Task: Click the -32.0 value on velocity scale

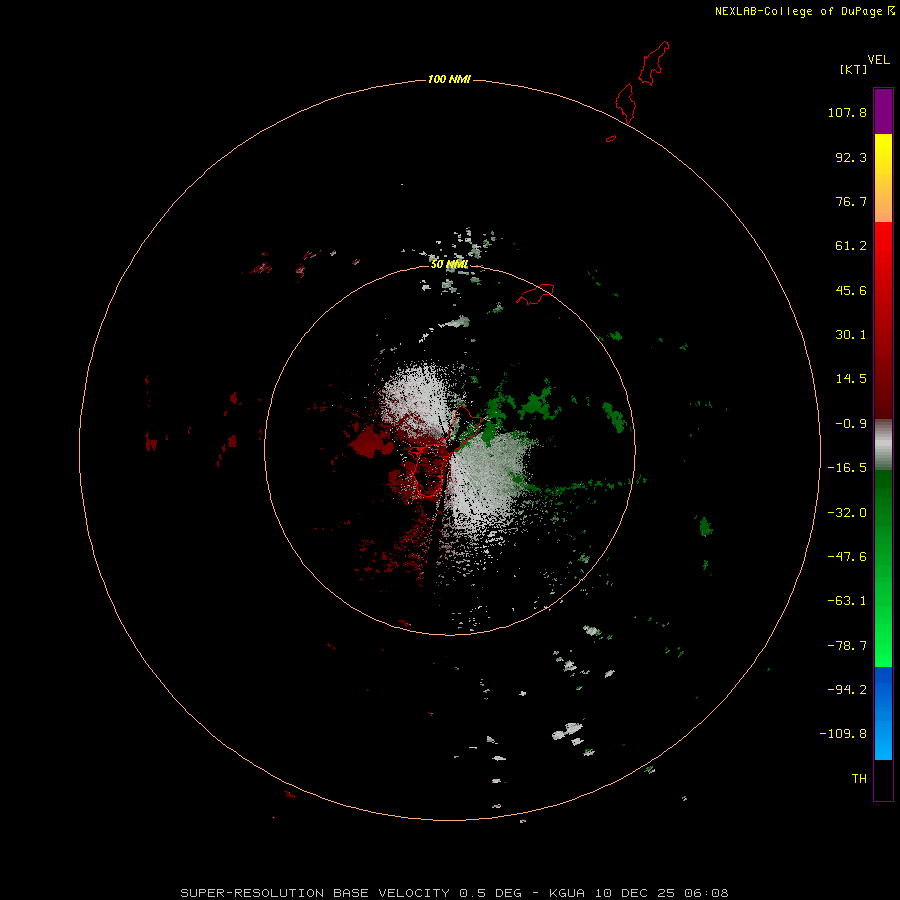Action: pyautogui.click(x=847, y=513)
